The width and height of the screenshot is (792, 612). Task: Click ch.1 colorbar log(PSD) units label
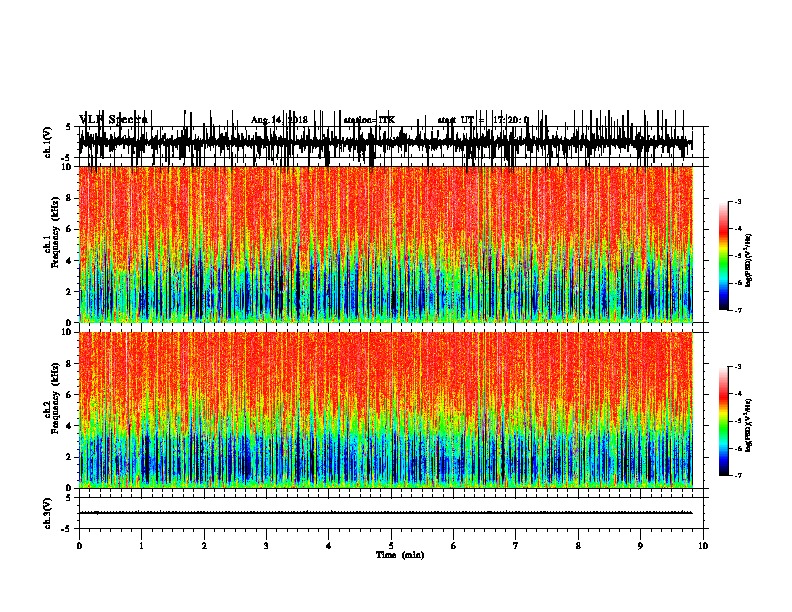(x=749, y=260)
